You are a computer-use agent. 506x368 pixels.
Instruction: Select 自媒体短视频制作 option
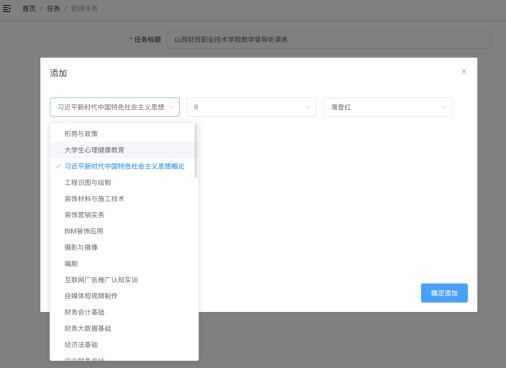click(x=123, y=296)
